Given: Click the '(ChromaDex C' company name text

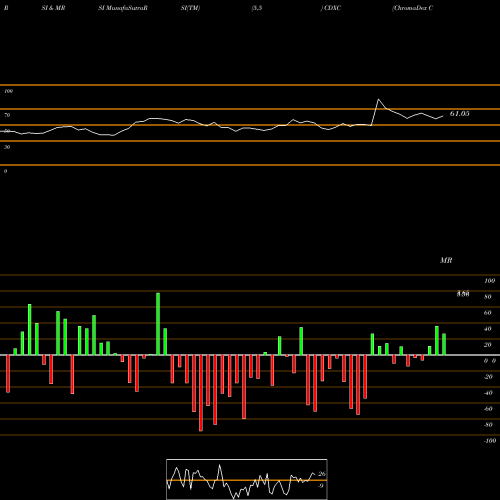Looking at the screenshot, I should click(x=413, y=8).
